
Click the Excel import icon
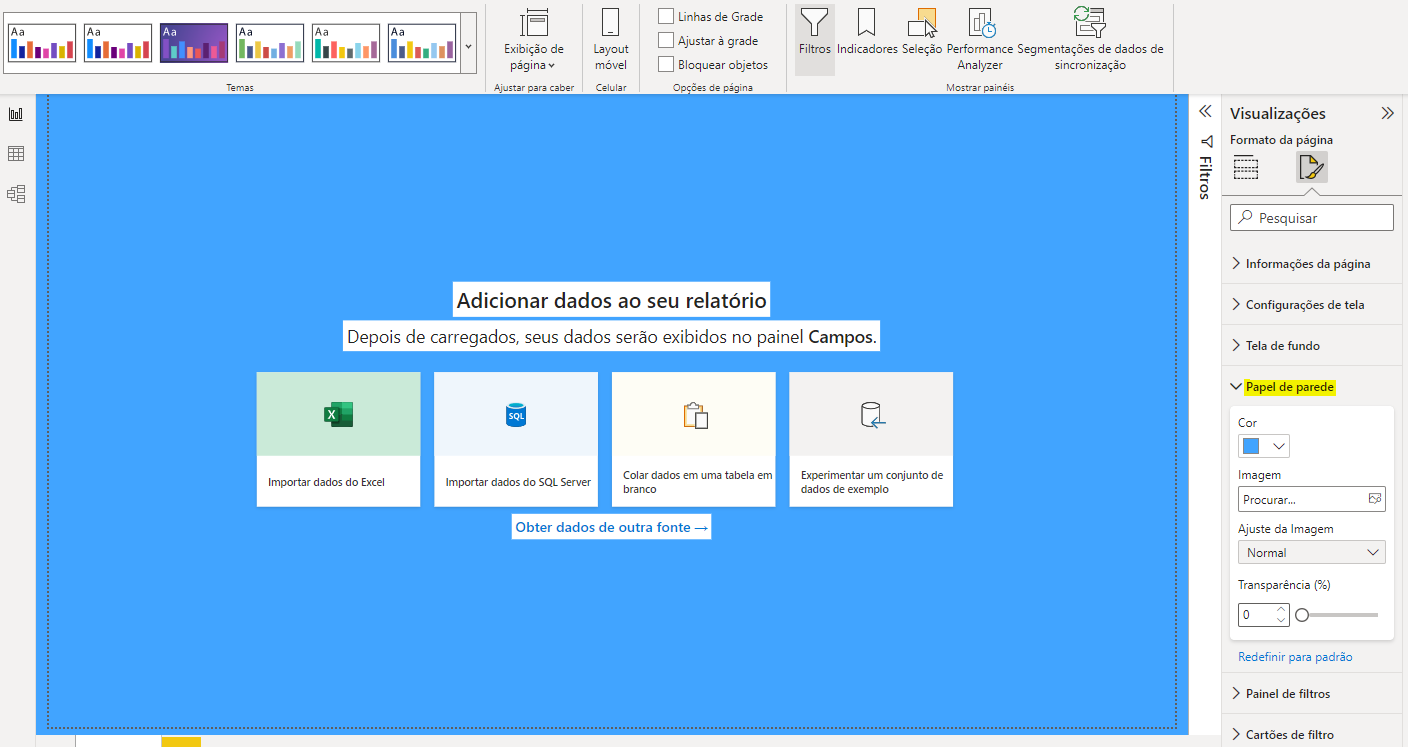[x=338, y=414]
